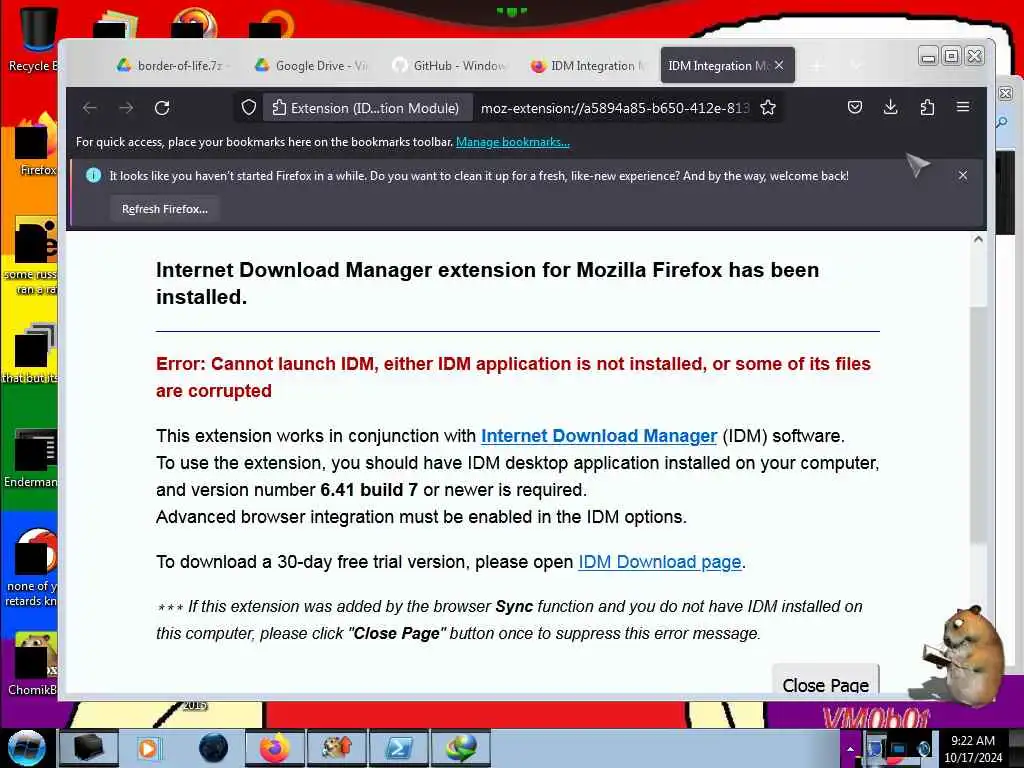Image resolution: width=1024 pixels, height=768 pixels.
Task: Click the animal with arrow taskbar icon
Action: [x=336, y=748]
